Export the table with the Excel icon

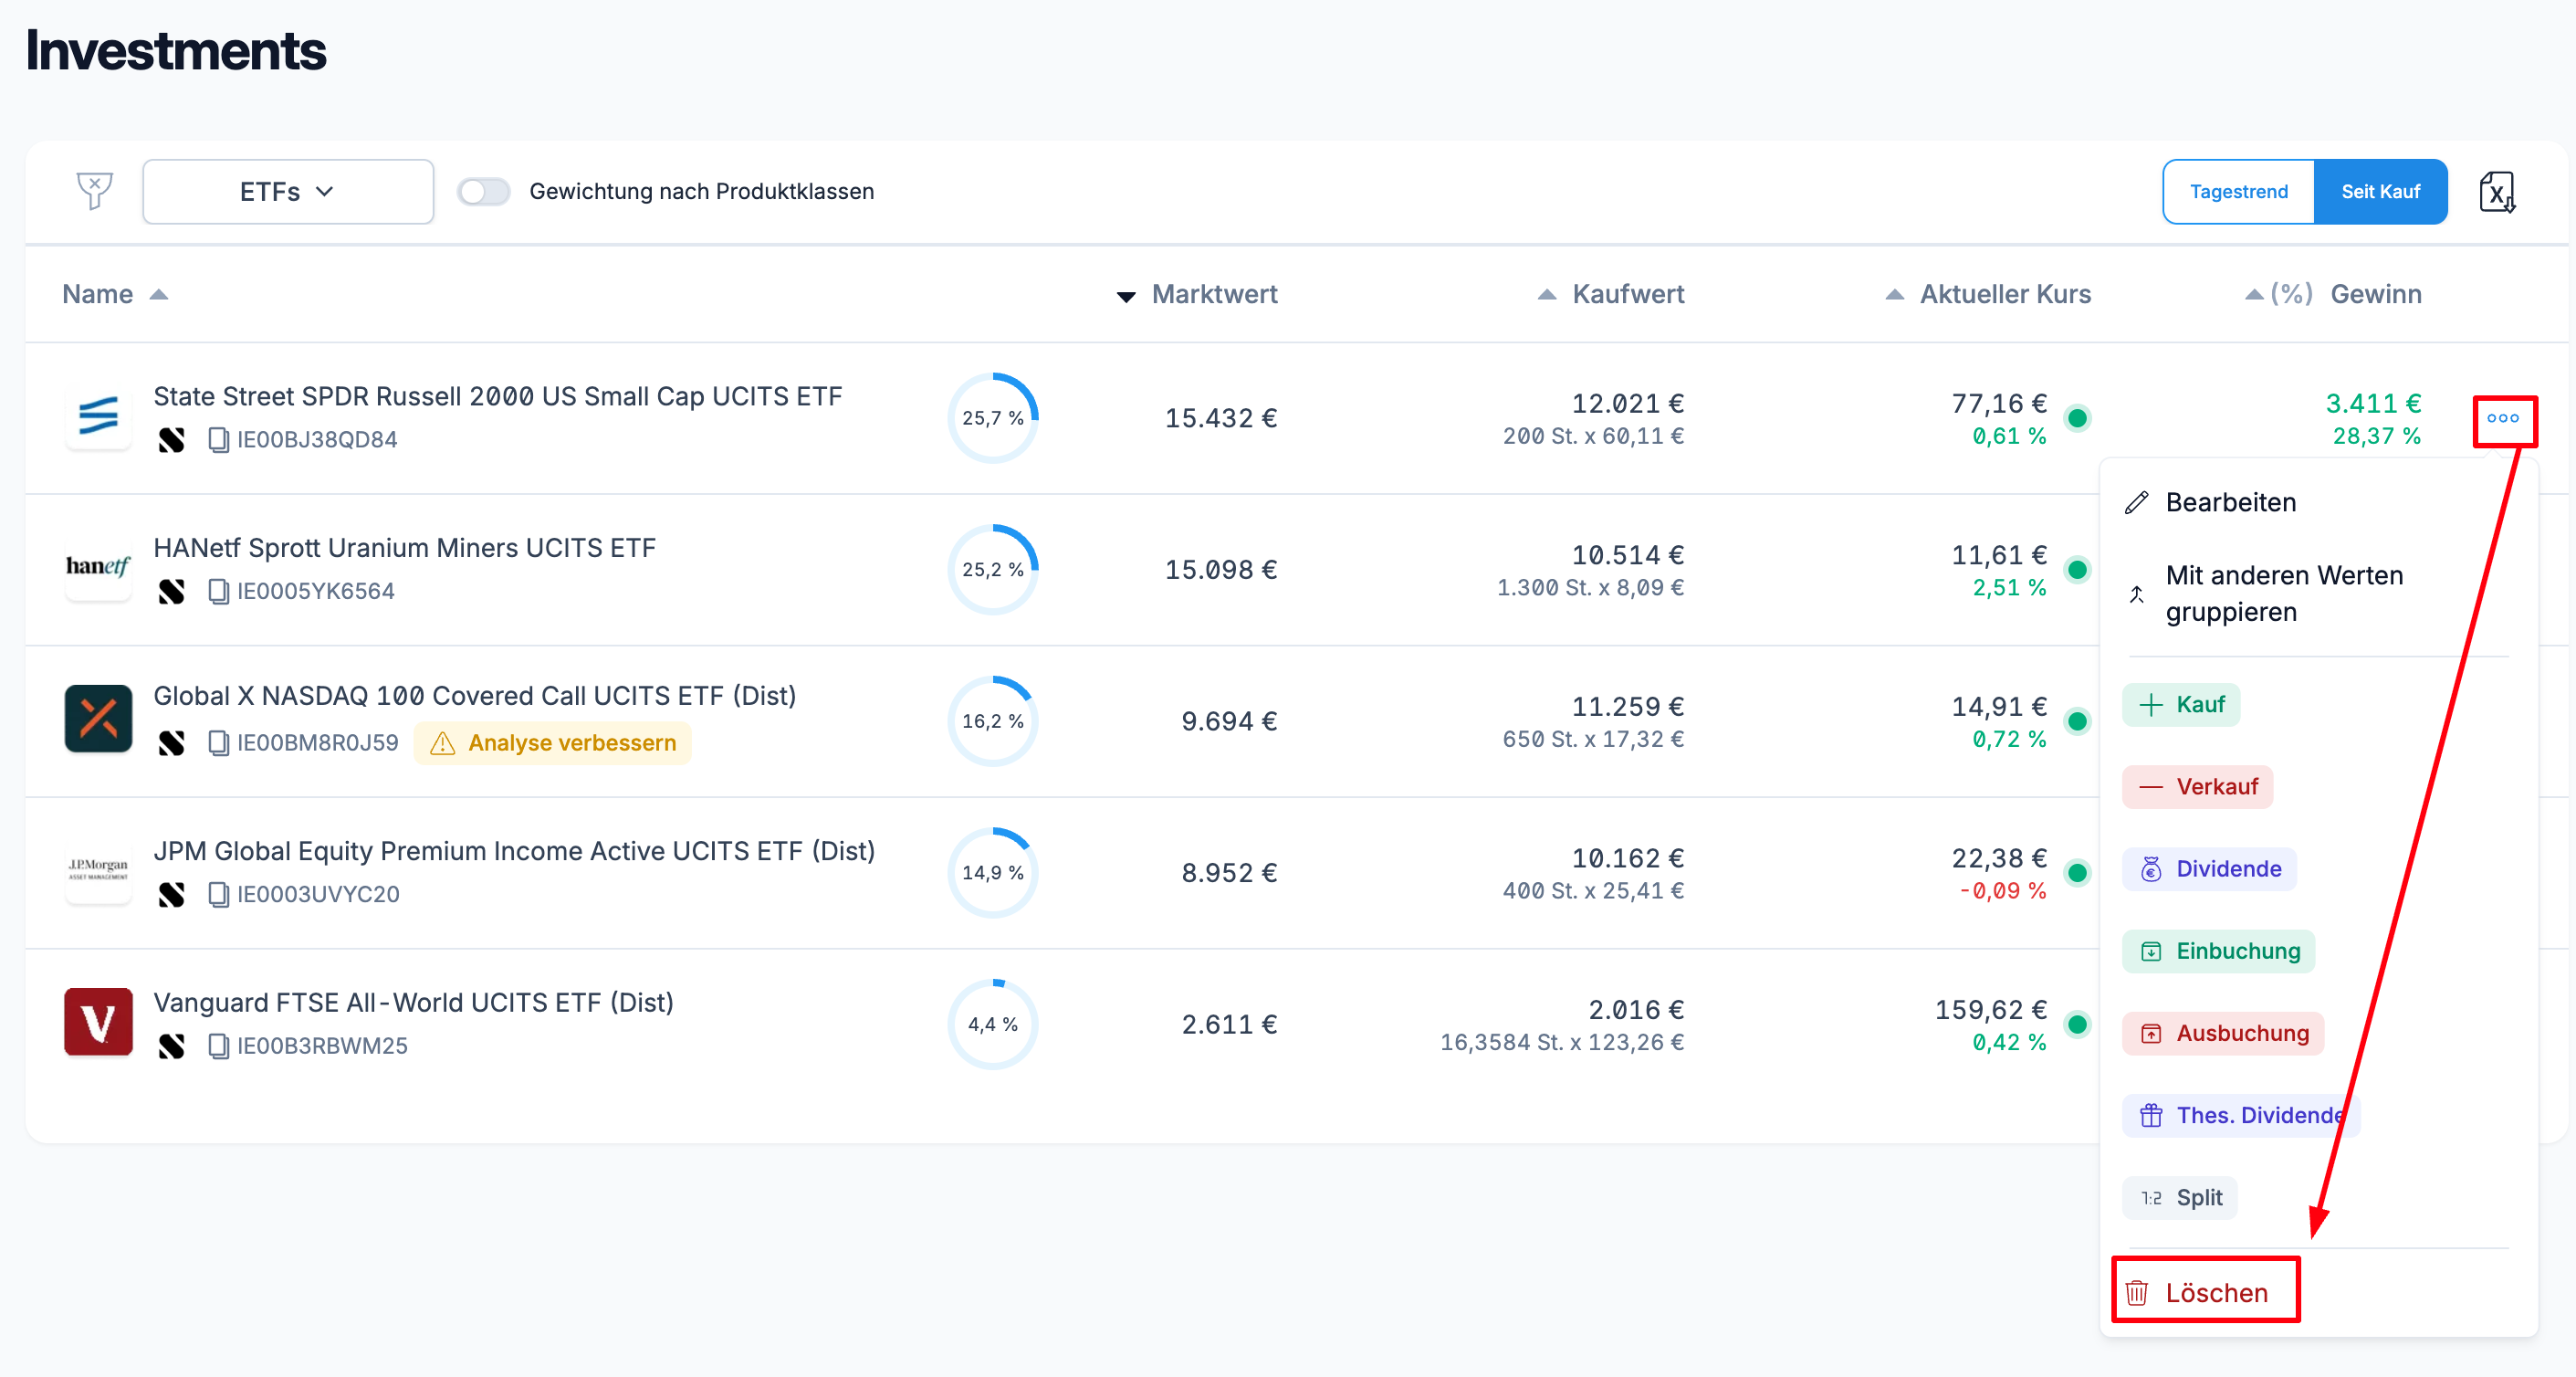pos(2497,192)
